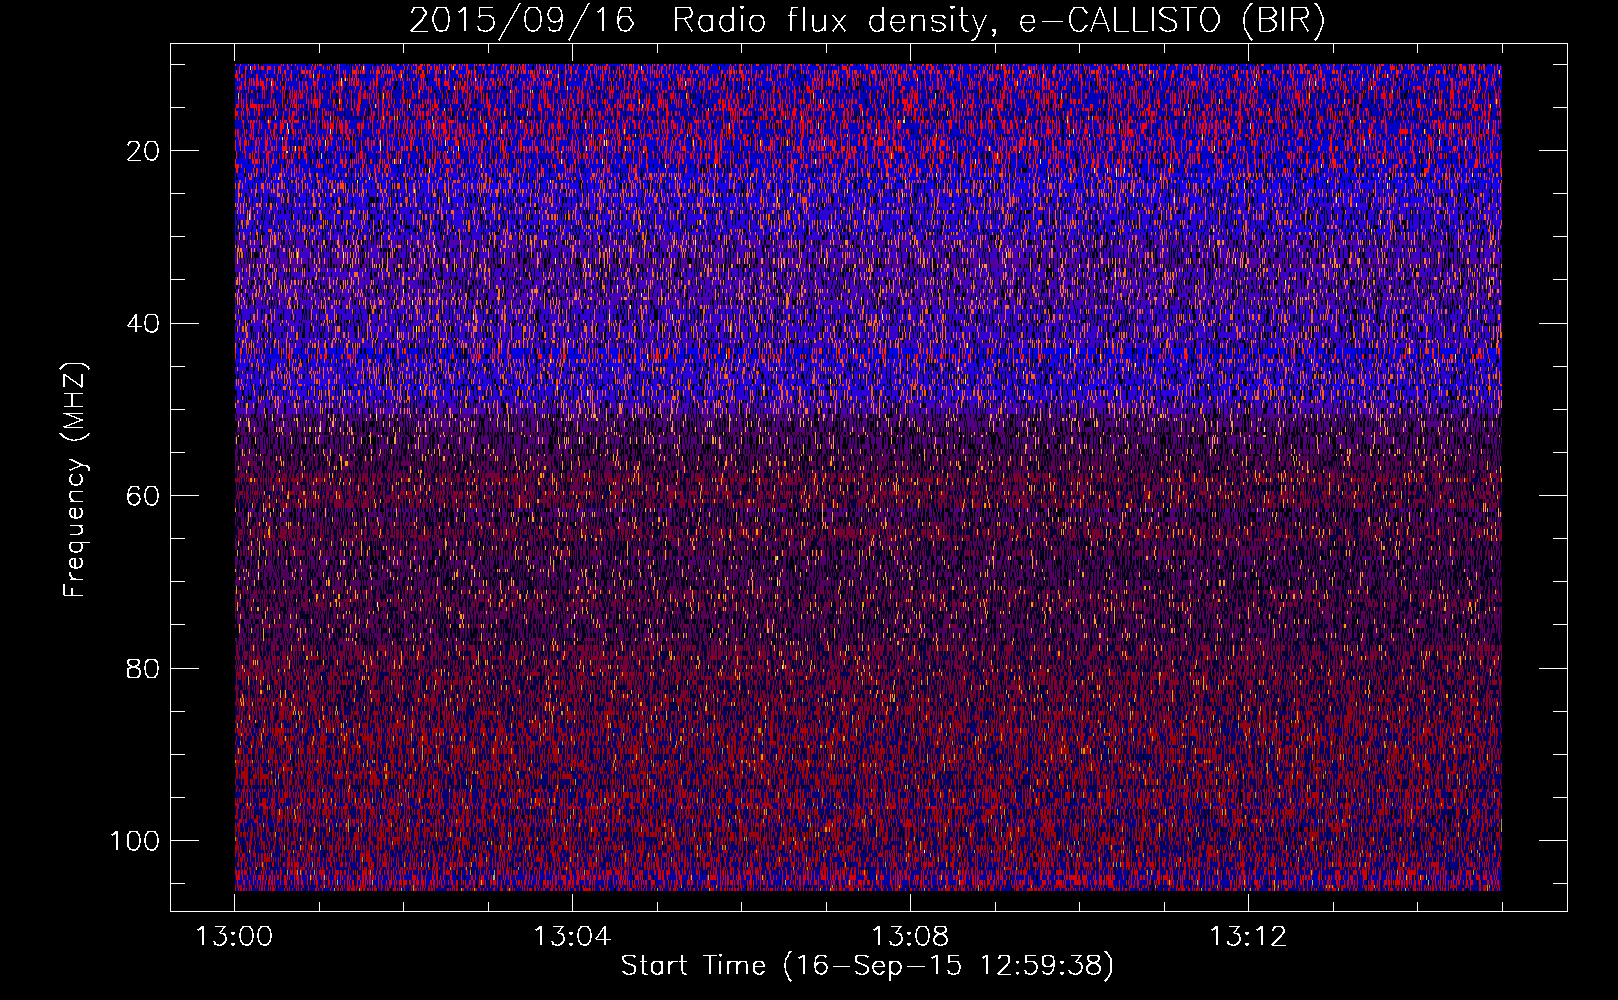Viewport: 1618px width, 1000px height.
Task: Click the '60' frequency tick label
Action: pyautogui.click(x=143, y=496)
